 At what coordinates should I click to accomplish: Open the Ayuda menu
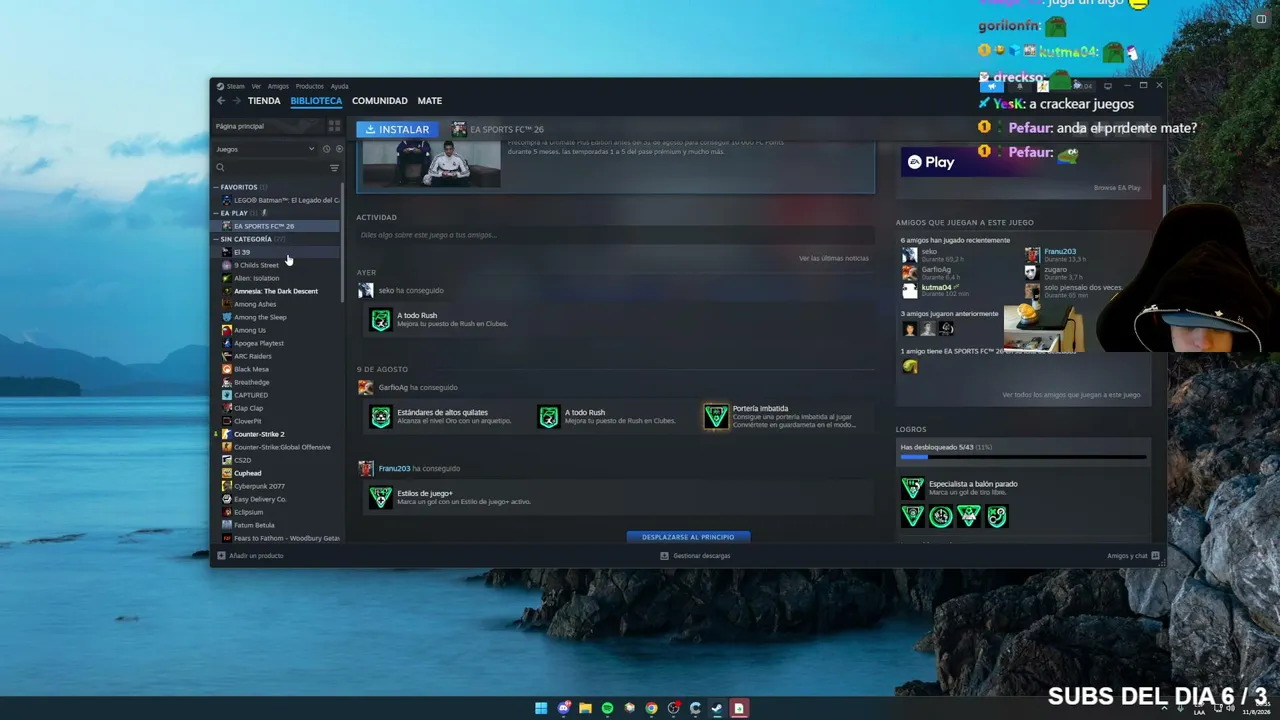[340, 86]
